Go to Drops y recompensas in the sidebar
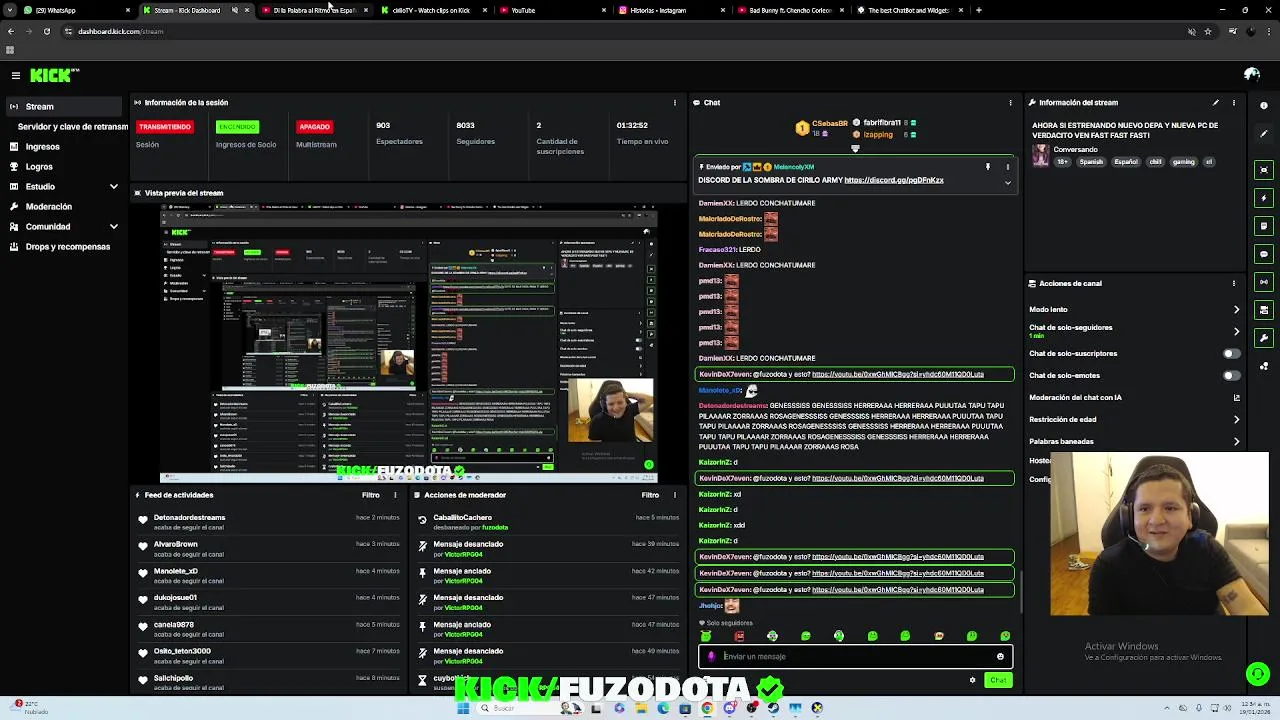Screen dimensions: 1280x720 pyautogui.click(x=67, y=246)
